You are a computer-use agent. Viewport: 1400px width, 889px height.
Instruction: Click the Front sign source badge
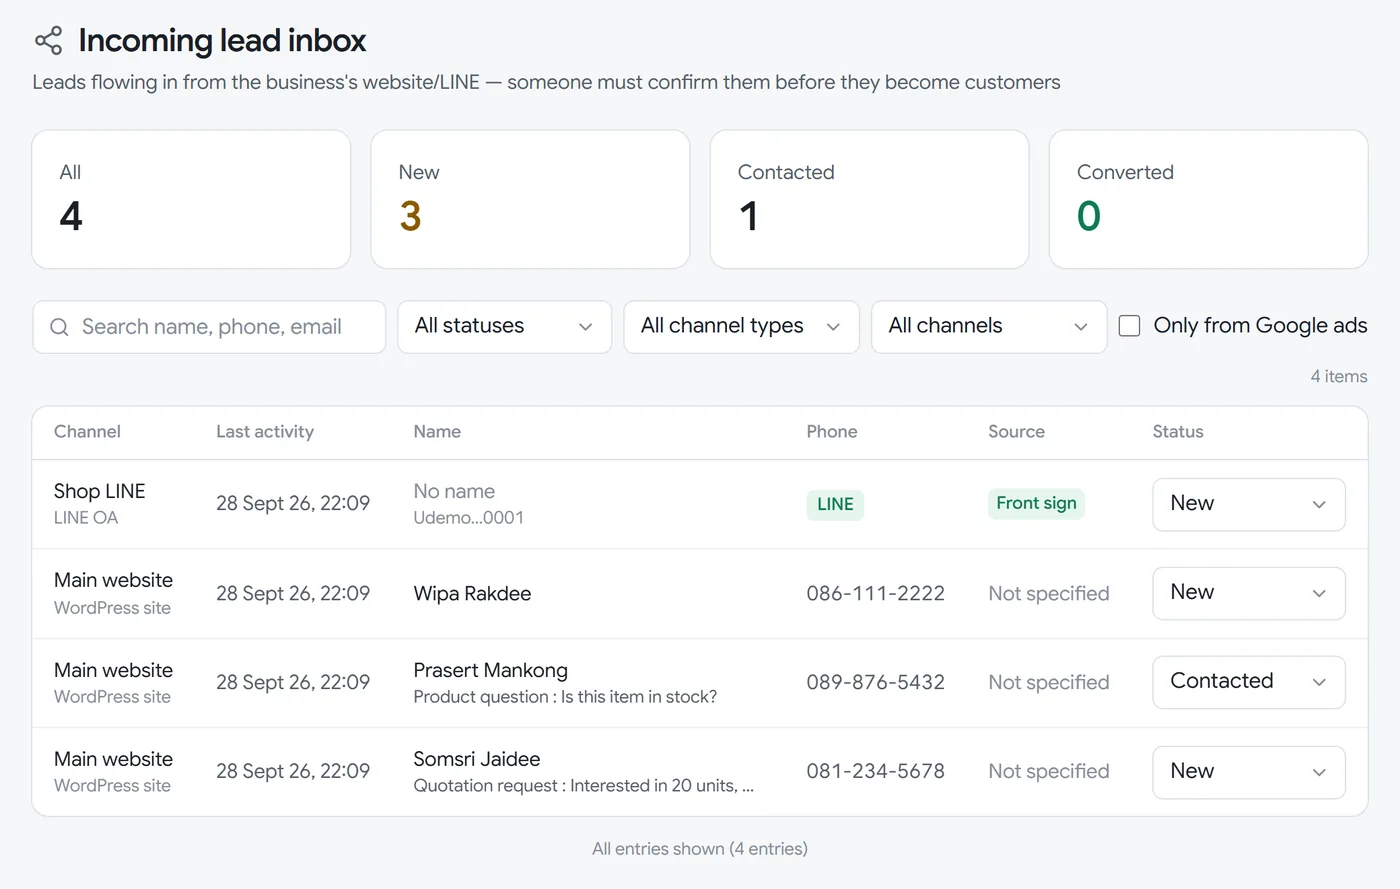click(x=1036, y=503)
